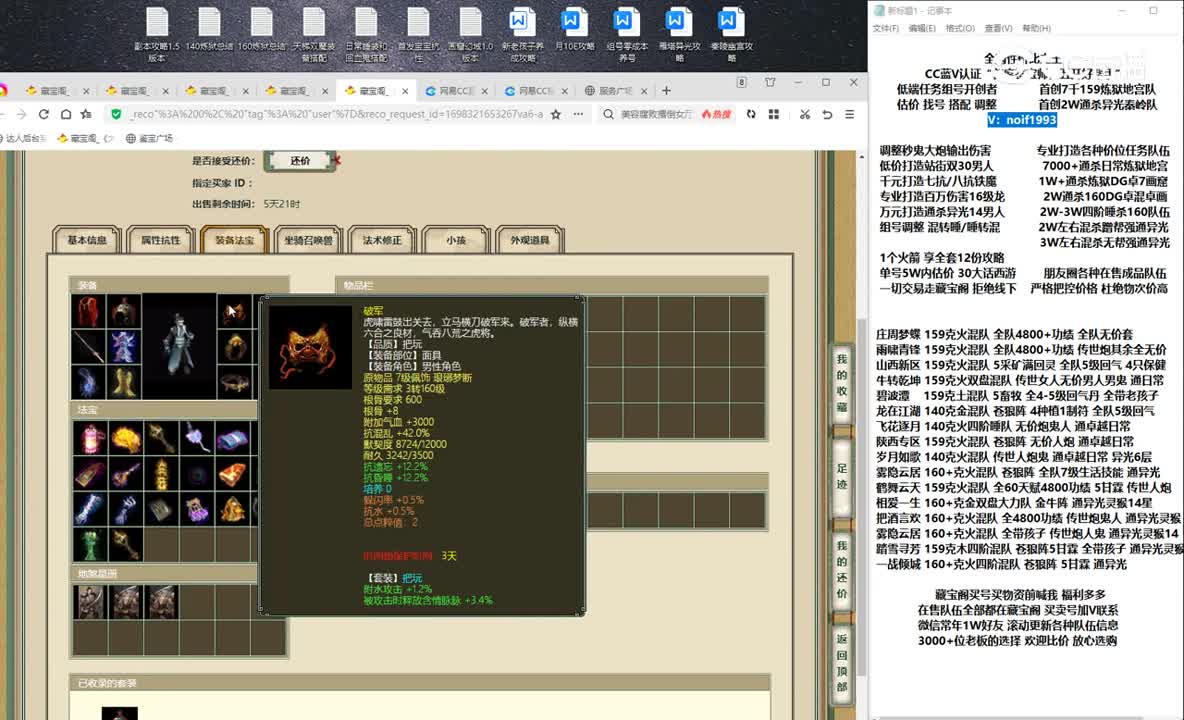The width and height of the screenshot is (1184, 720).
Task: Click the blue claw treasure icon
Action: click(125, 509)
